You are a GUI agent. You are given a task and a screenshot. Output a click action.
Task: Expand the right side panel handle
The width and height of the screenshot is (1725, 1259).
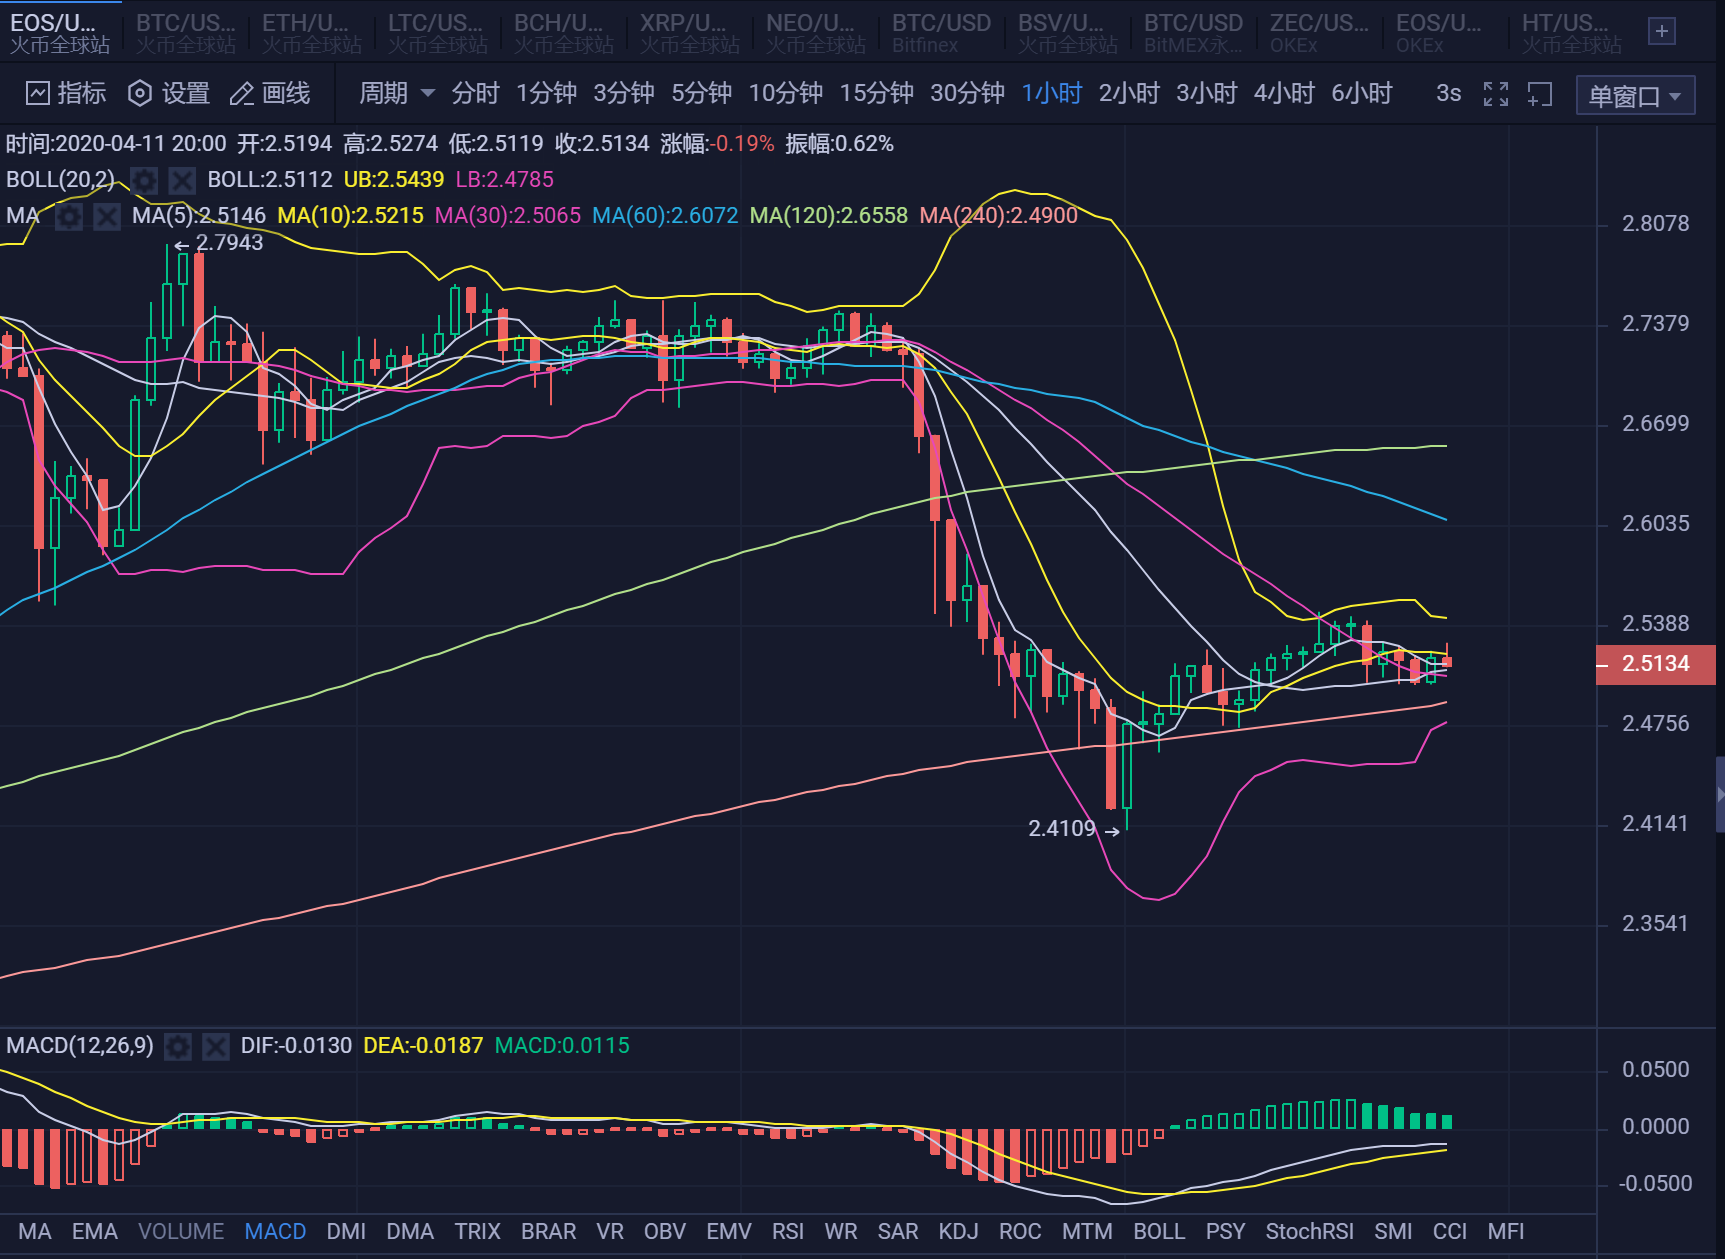click(1719, 795)
